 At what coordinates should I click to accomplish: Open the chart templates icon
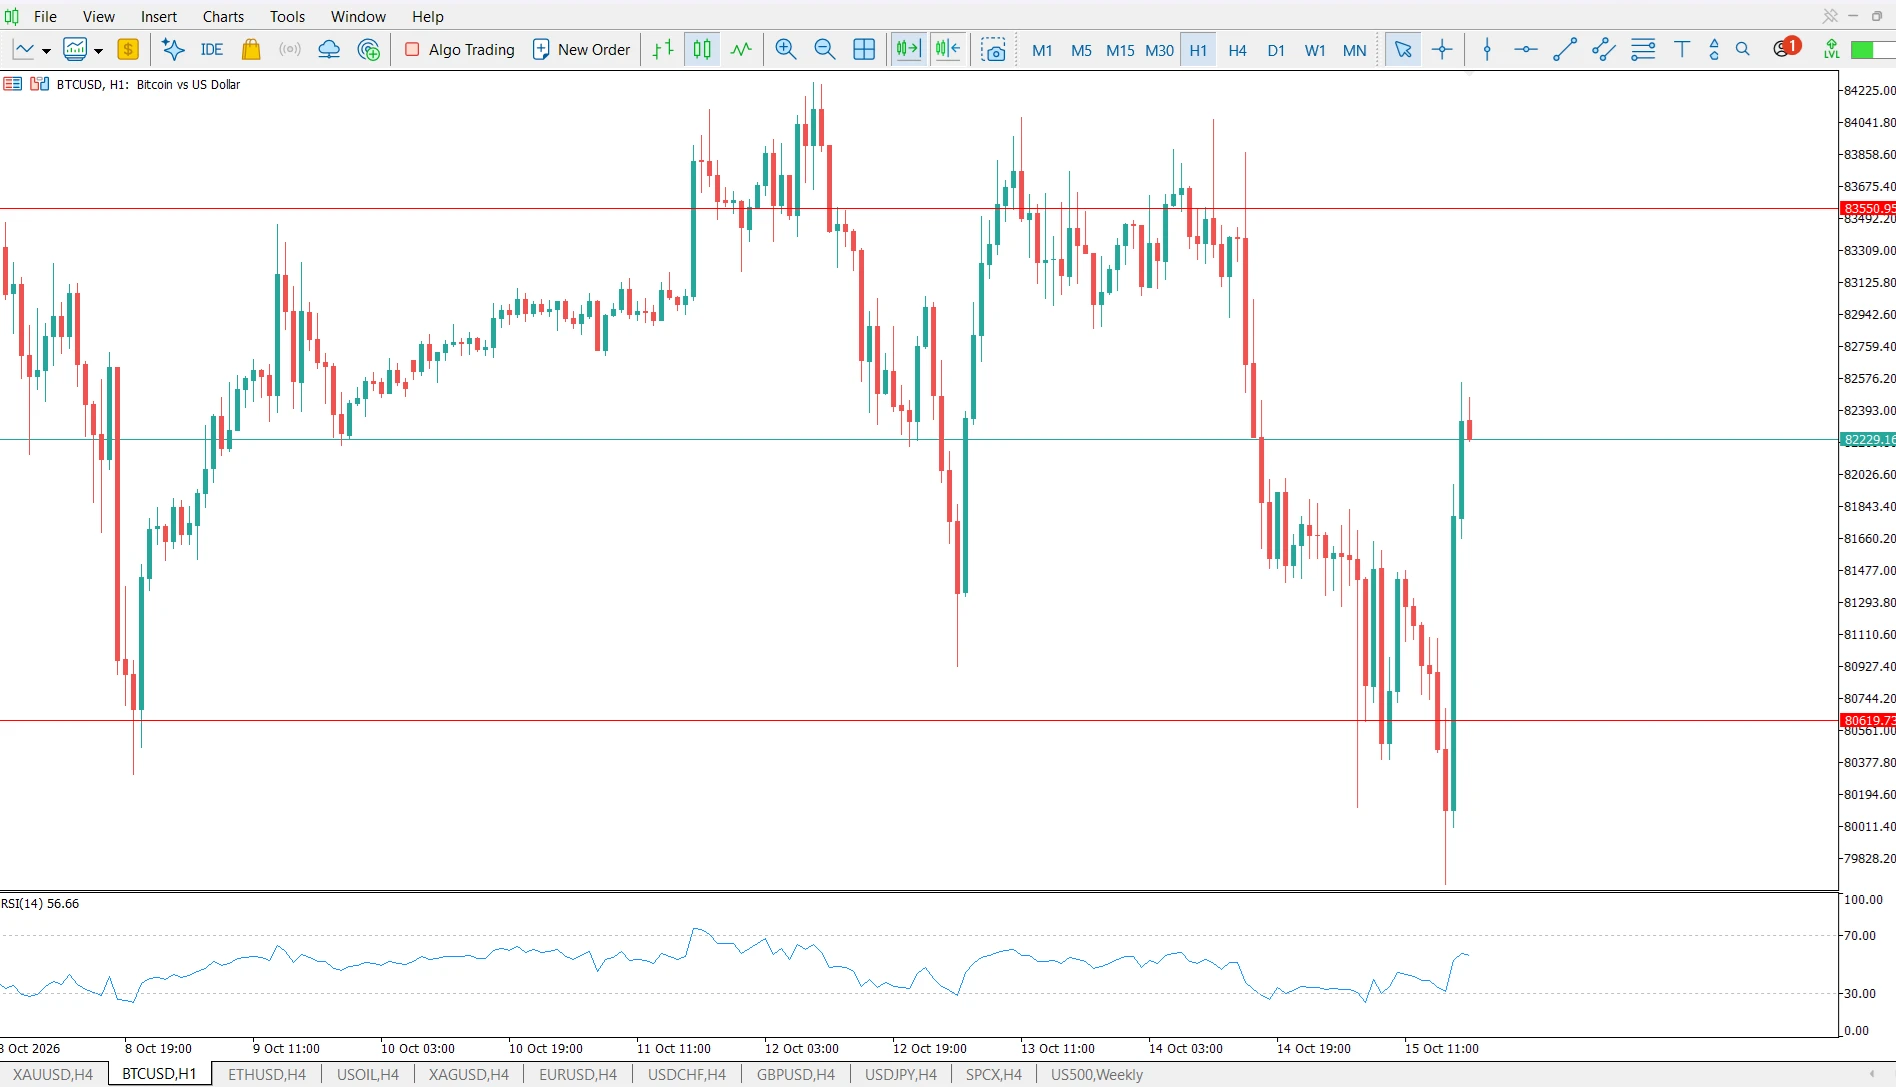click(75, 49)
